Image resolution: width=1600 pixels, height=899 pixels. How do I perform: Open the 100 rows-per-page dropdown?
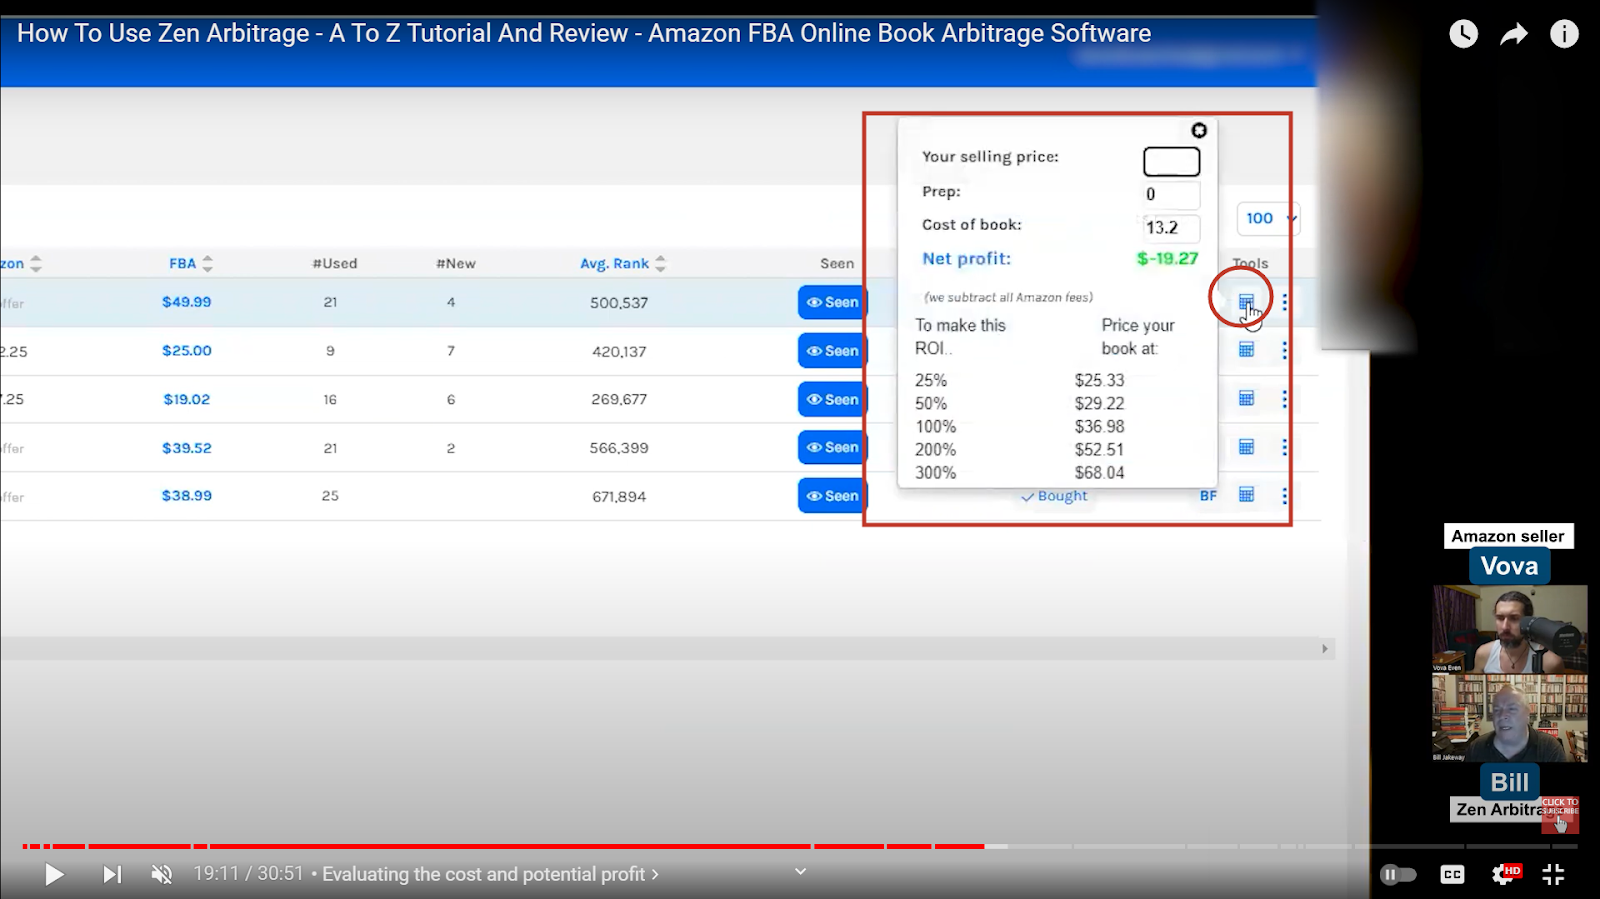coord(1269,218)
